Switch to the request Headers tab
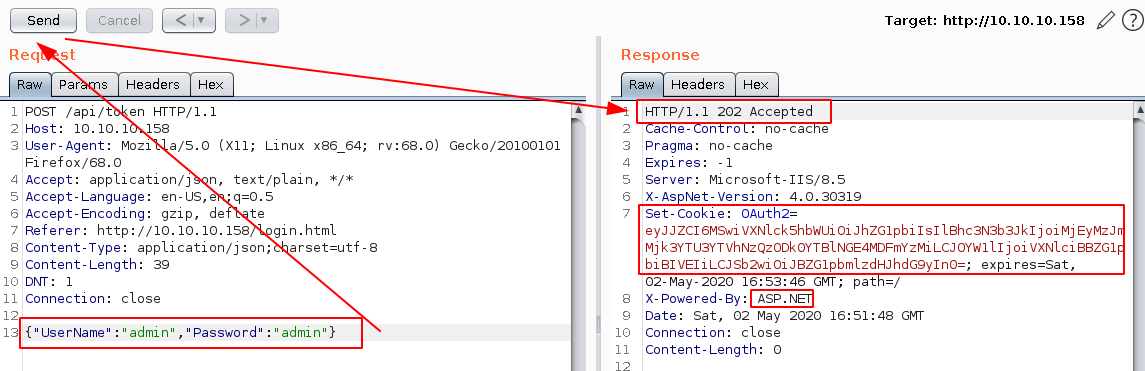 tap(153, 84)
